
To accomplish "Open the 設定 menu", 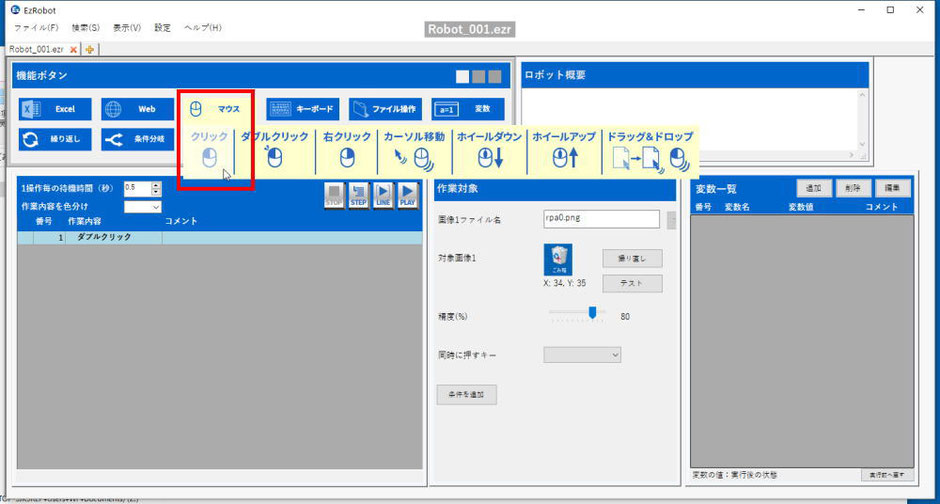I will [162, 28].
